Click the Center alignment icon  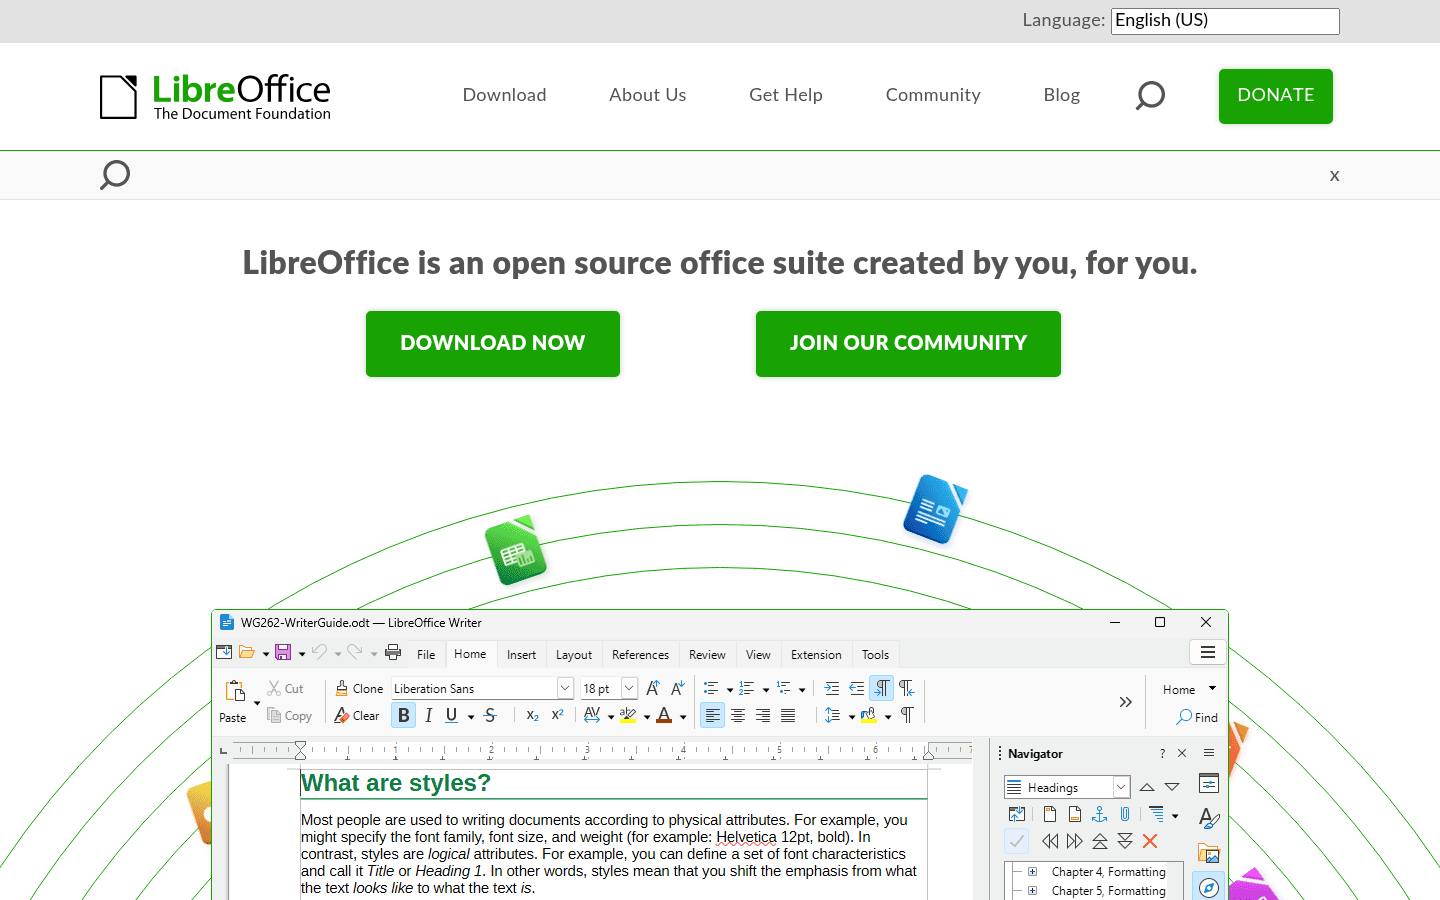coord(738,715)
